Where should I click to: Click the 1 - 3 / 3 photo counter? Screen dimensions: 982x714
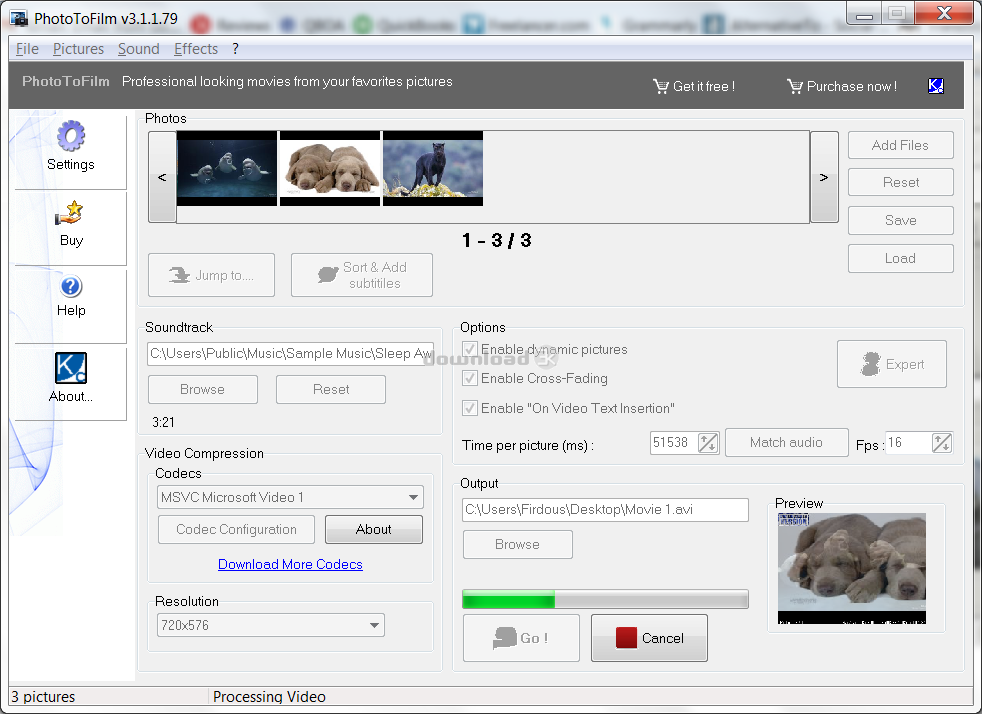pyautogui.click(x=497, y=241)
